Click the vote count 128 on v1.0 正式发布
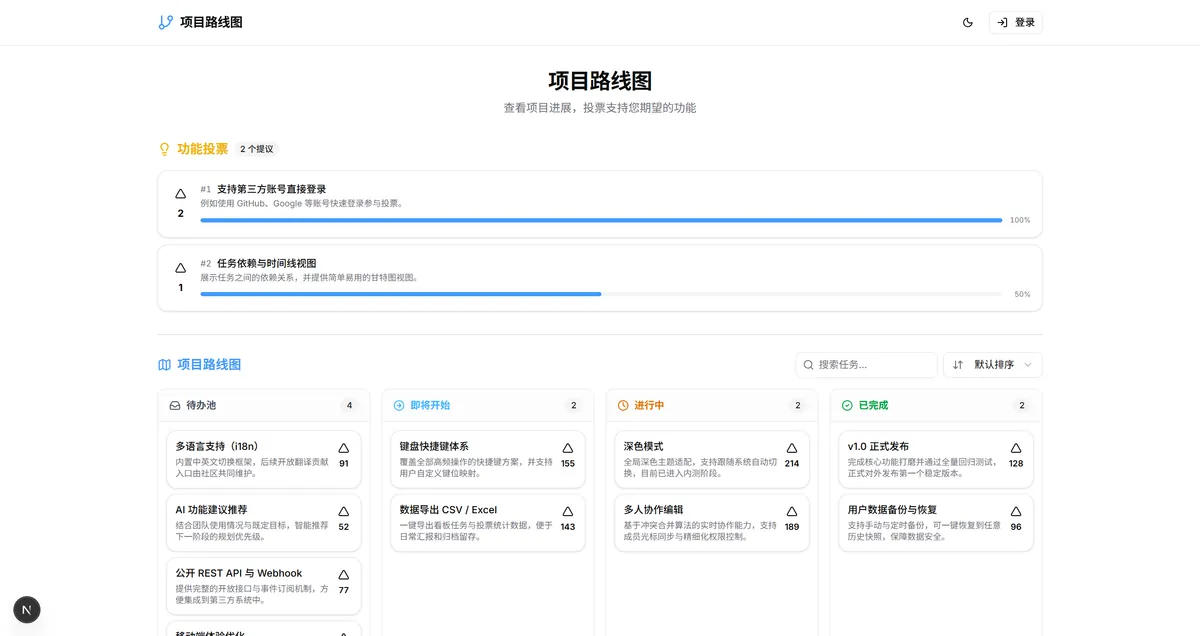Image resolution: width=1200 pixels, height=636 pixels. point(1016,463)
